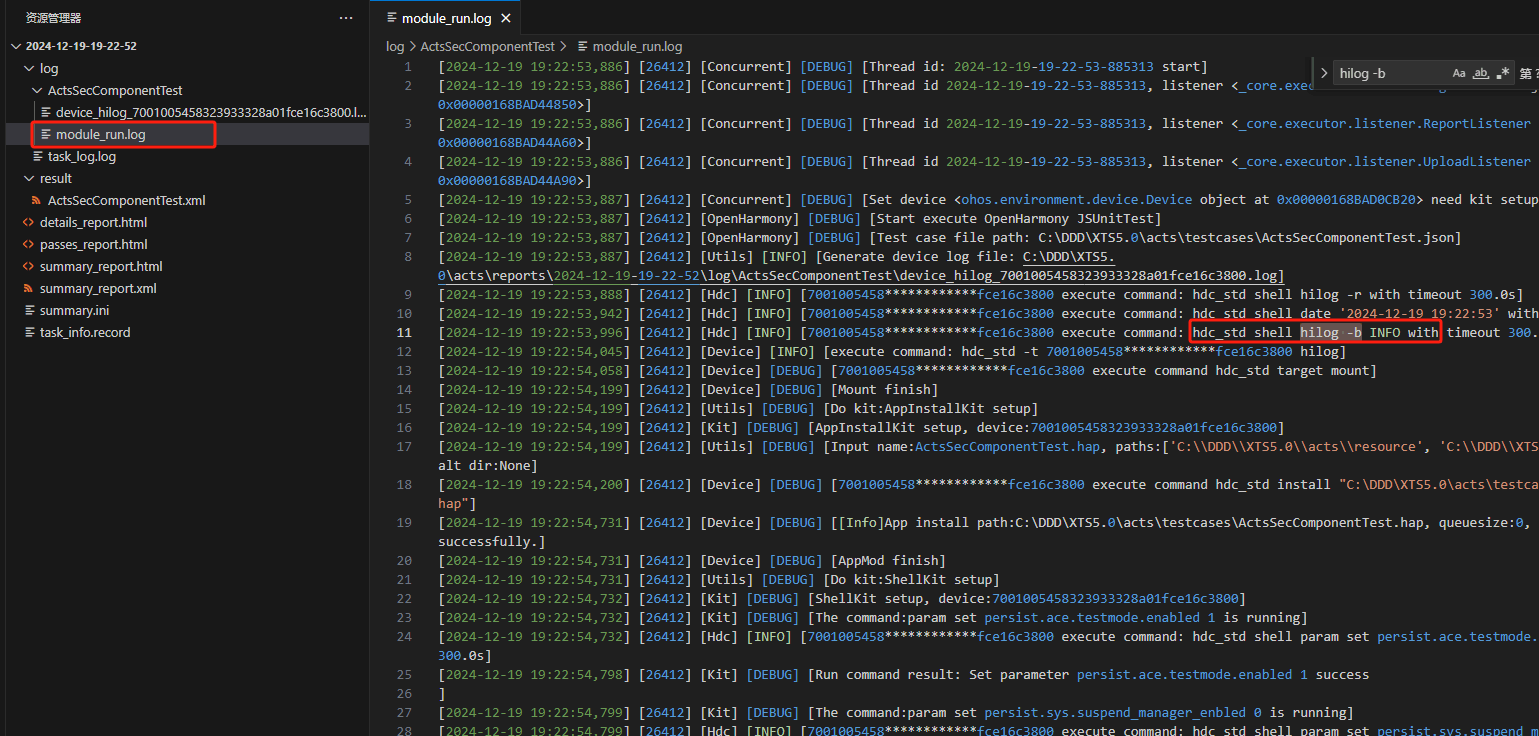Image resolution: width=1539 pixels, height=736 pixels.
Task: Toggle Use Regular Expression in find widget
Action: [1503, 73]
